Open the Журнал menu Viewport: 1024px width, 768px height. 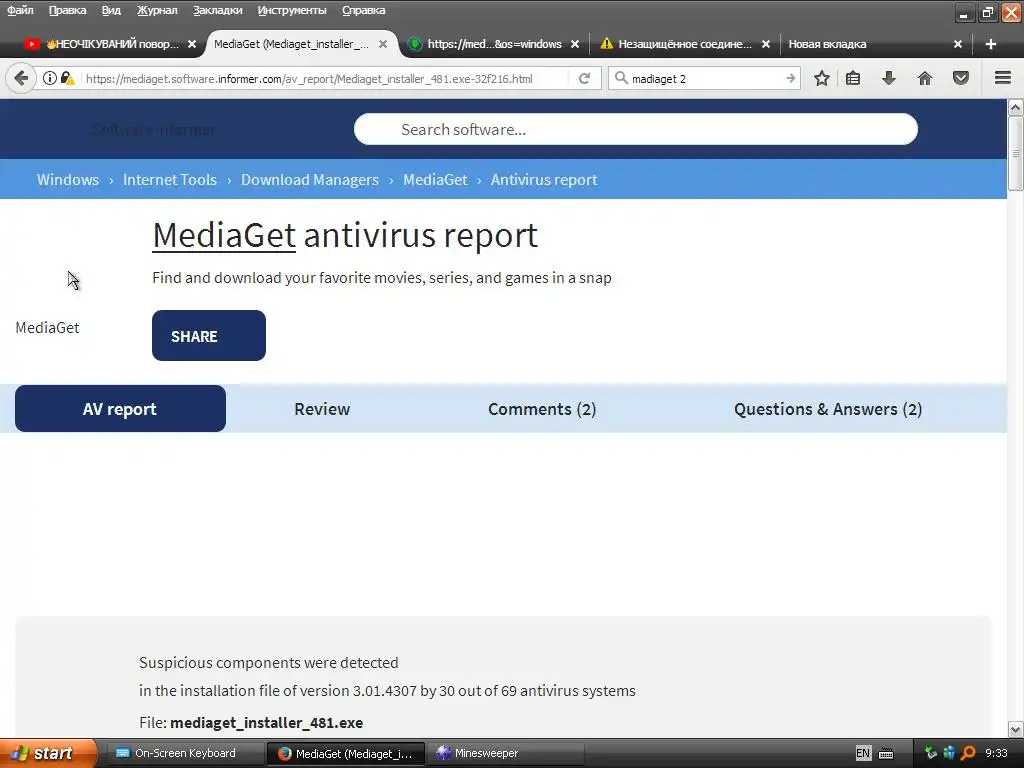(x=157, y=10)
